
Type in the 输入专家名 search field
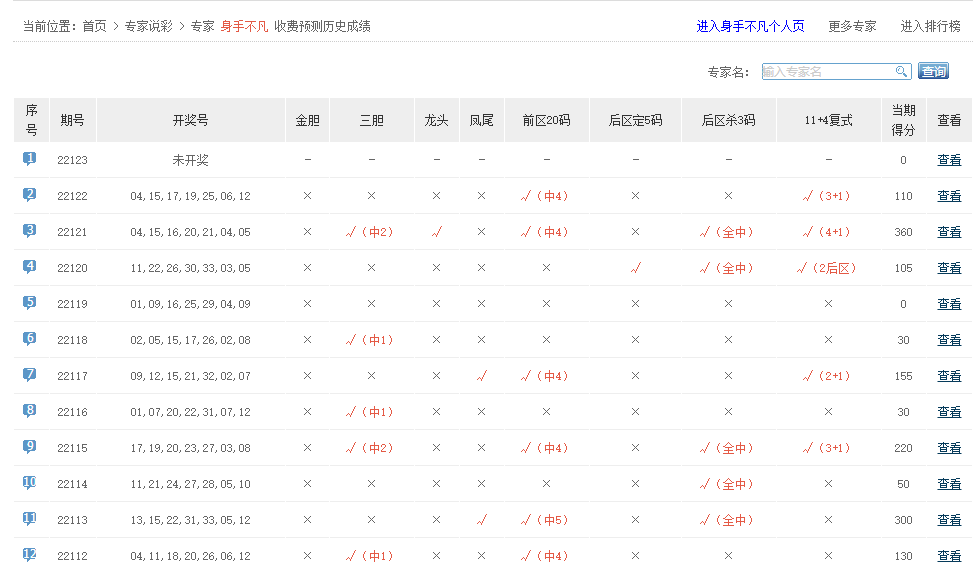[x=827, y=71]
